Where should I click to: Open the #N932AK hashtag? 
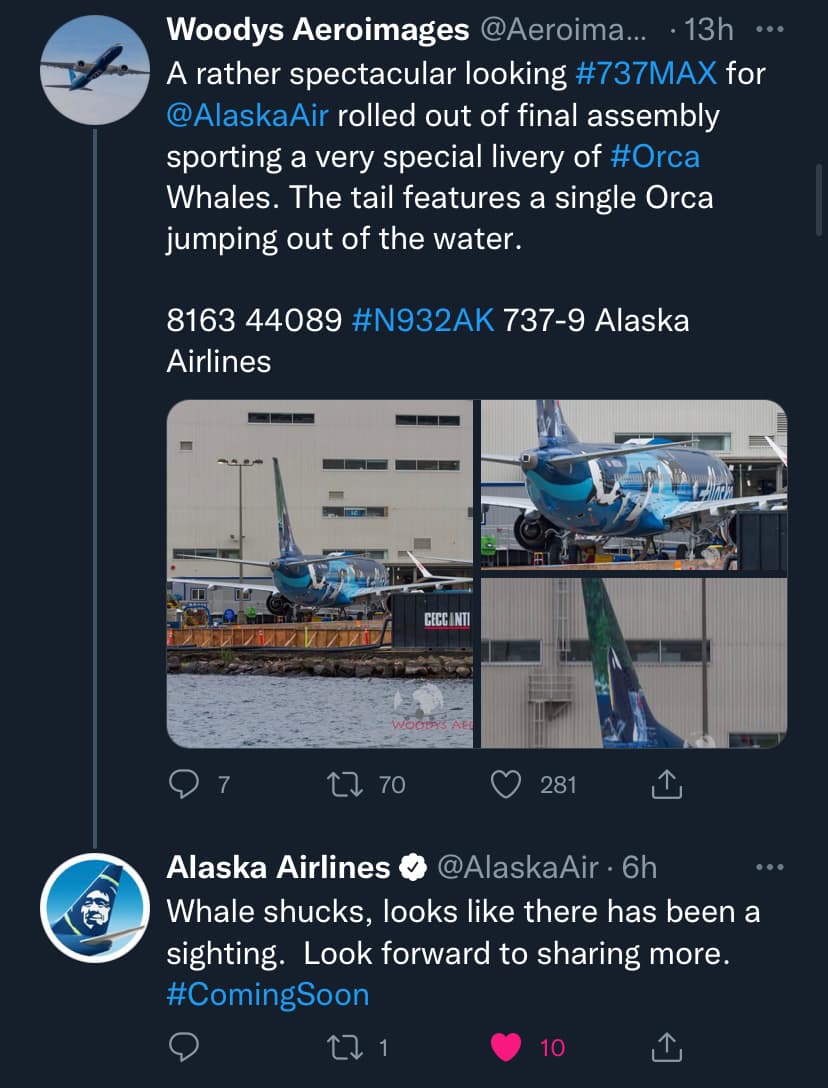pos(424,320)
